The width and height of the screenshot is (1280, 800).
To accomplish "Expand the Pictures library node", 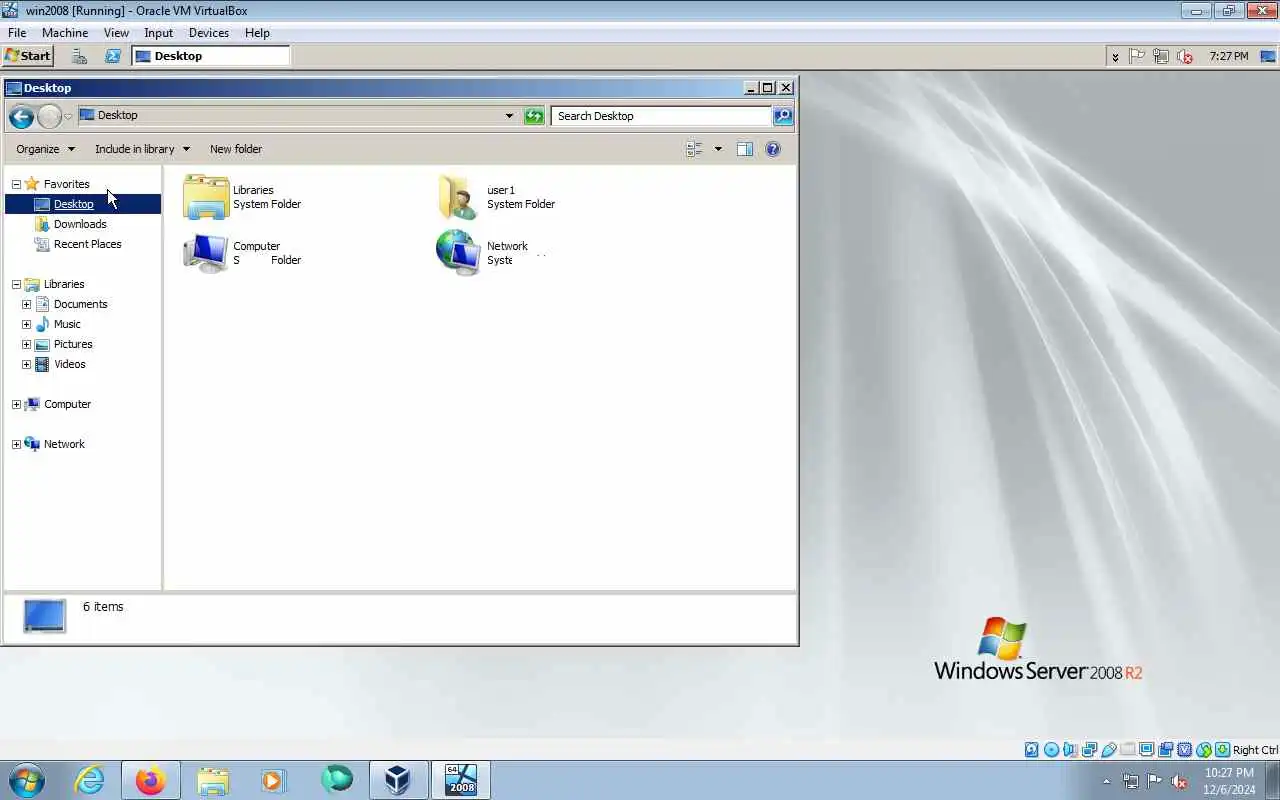I will point(26,344).
